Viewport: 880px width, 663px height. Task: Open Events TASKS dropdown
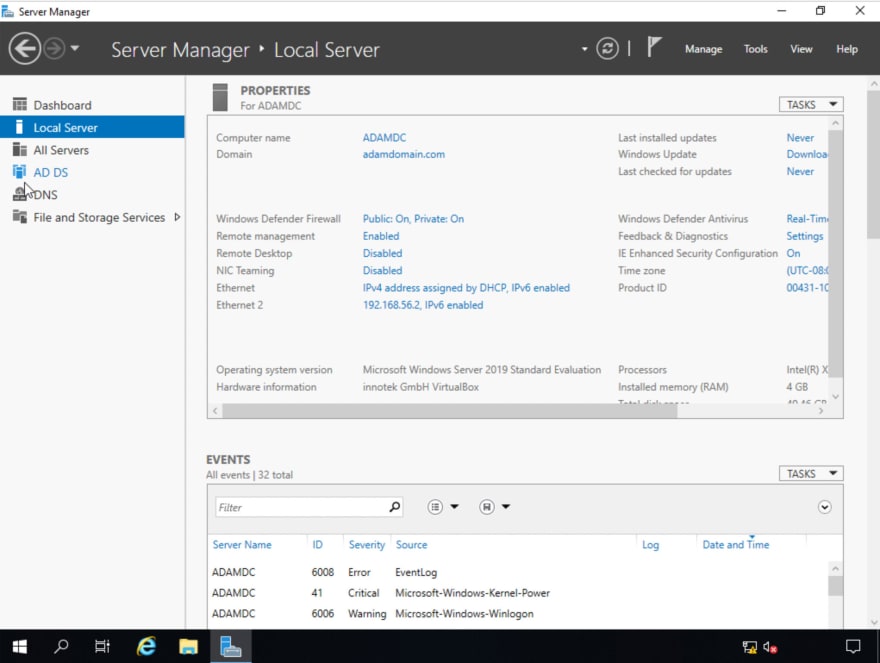click(810, 473)
